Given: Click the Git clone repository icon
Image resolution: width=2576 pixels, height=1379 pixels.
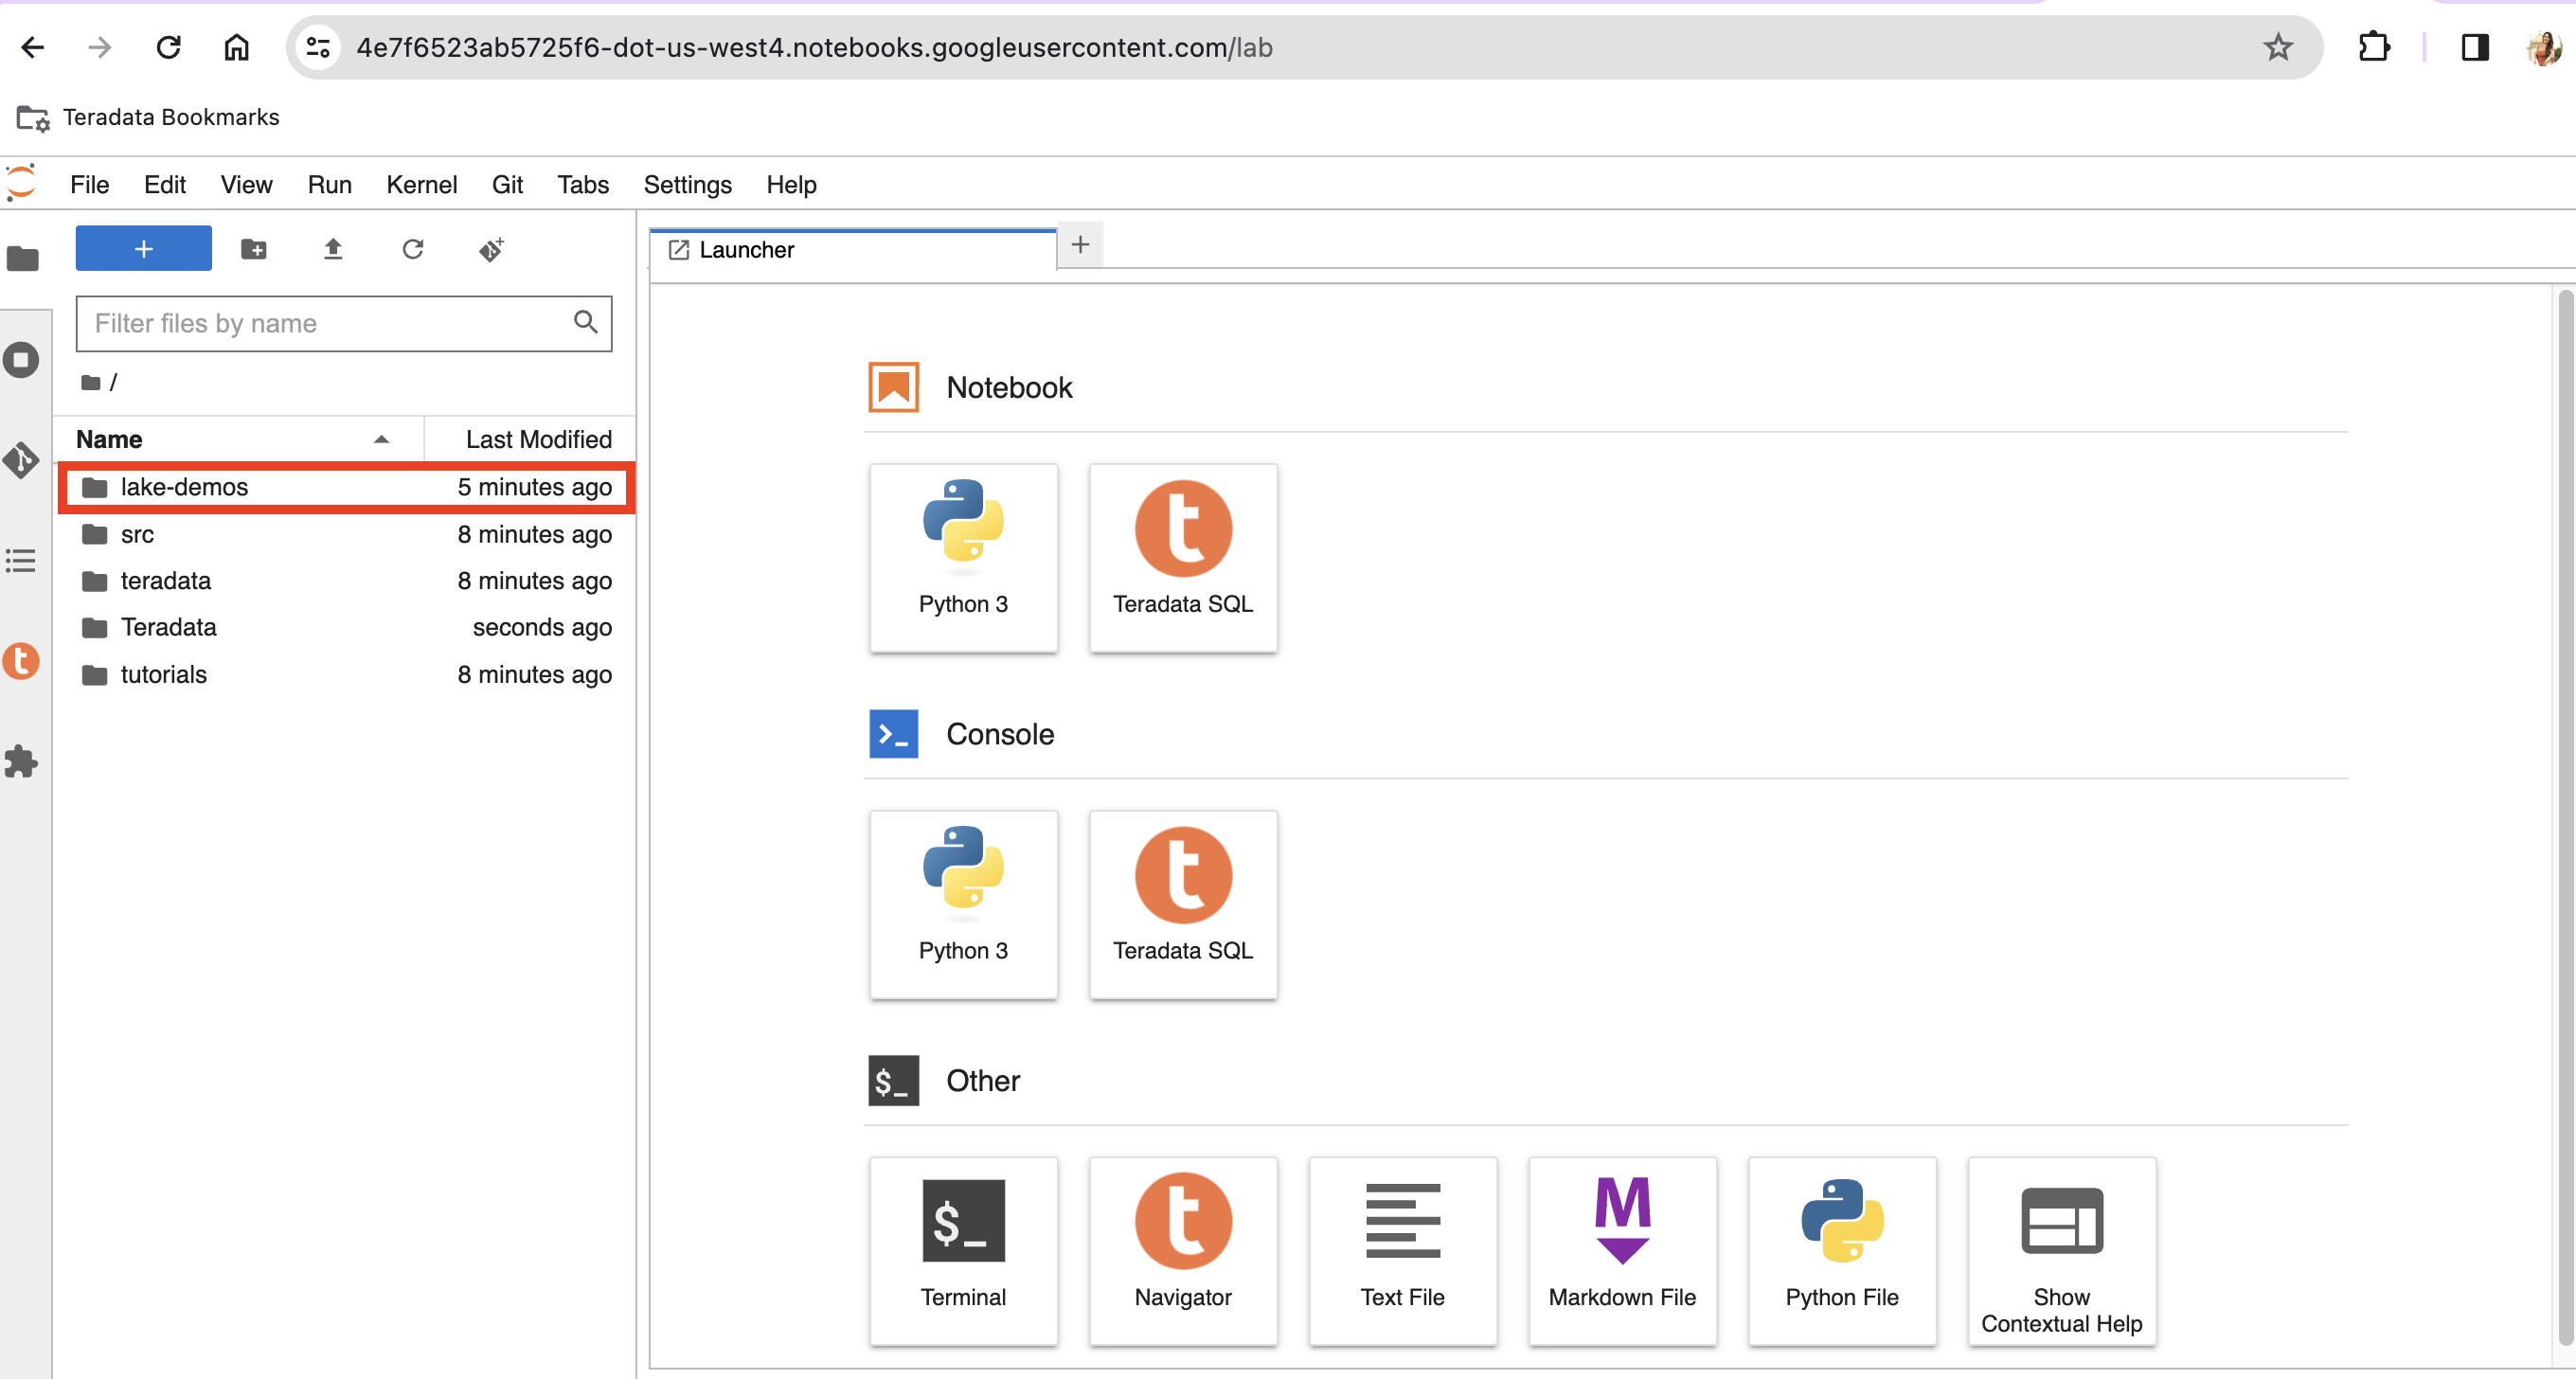Looking at the screenshot, I should 491,249.
